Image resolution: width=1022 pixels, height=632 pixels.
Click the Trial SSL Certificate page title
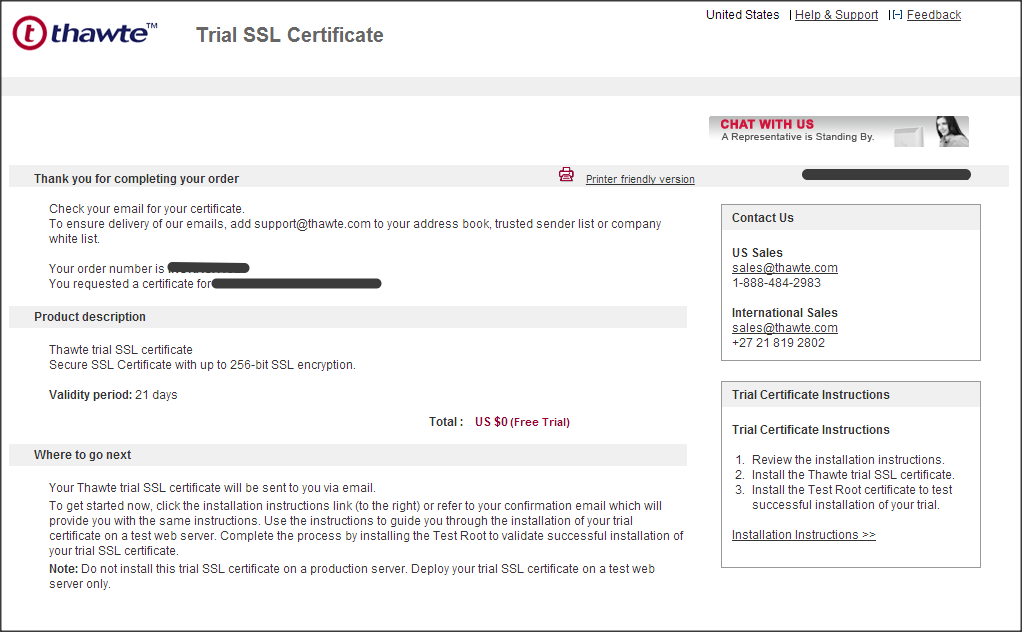tap(290, 35)
